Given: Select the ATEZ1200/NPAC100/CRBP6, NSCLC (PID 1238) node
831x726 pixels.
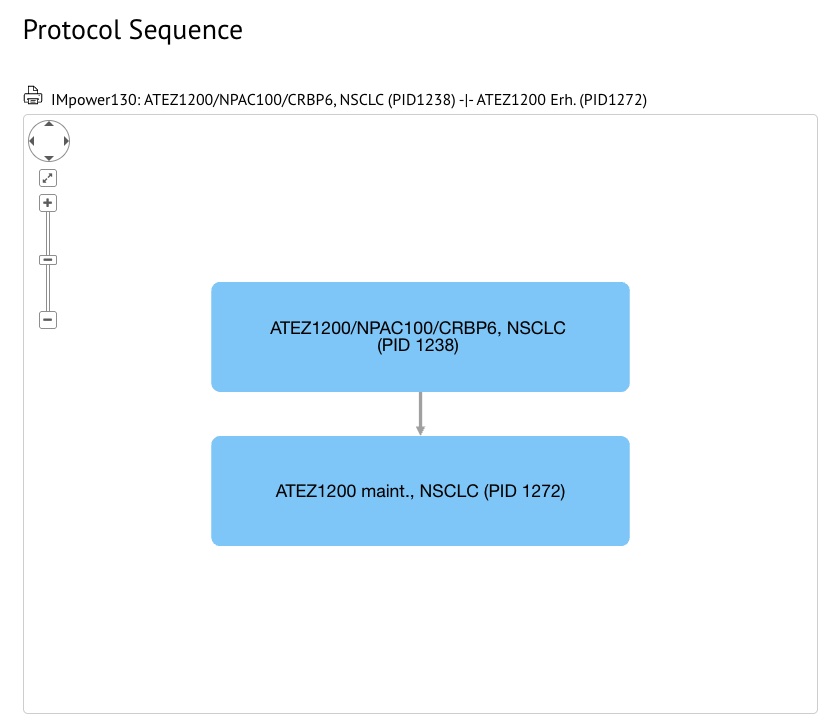Looking at the screenshot, I should pos(420,336).
